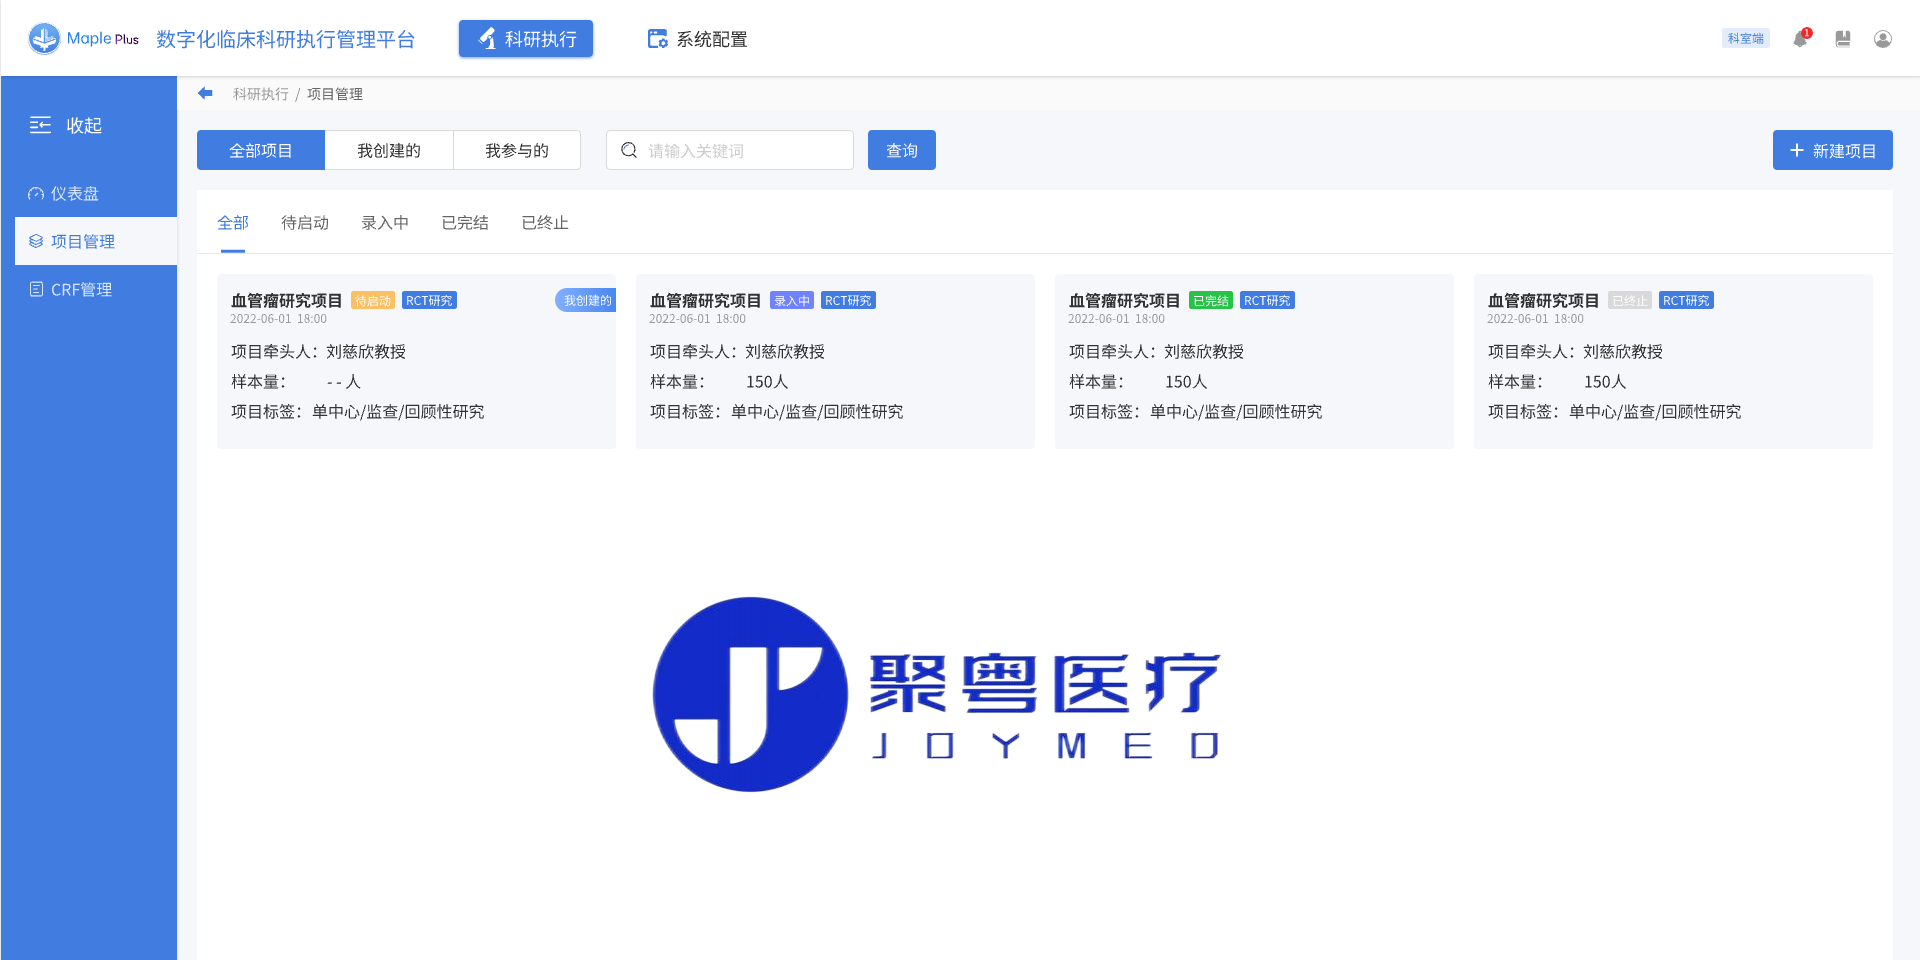
Task: Select 科研执行 top navigation item
Action: [526, 39]
